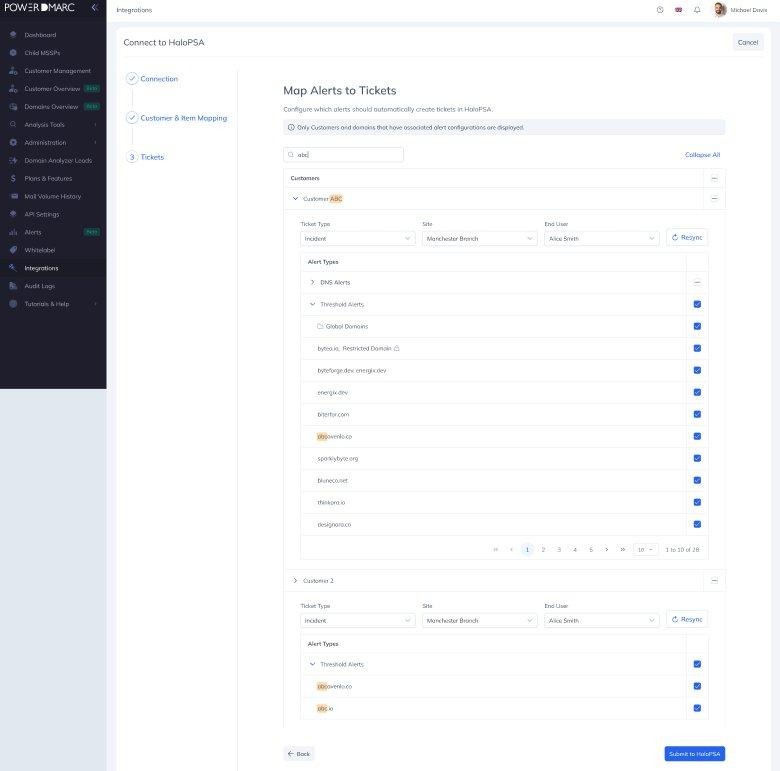Click the Back button
Viewport: 780px width, 771px height.
(299, 754)
